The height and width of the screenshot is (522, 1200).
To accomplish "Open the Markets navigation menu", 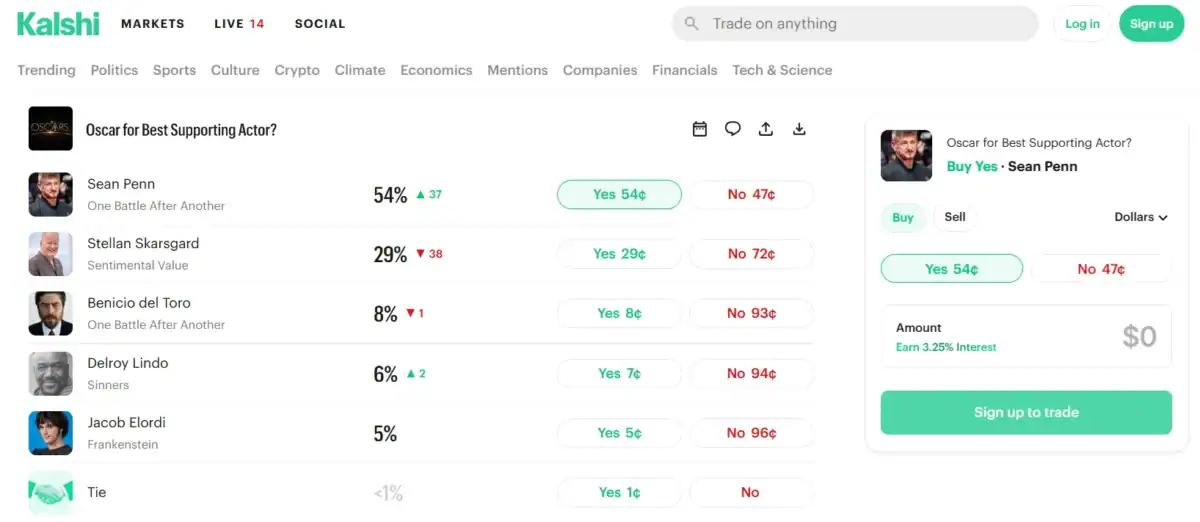I will 153,24.
